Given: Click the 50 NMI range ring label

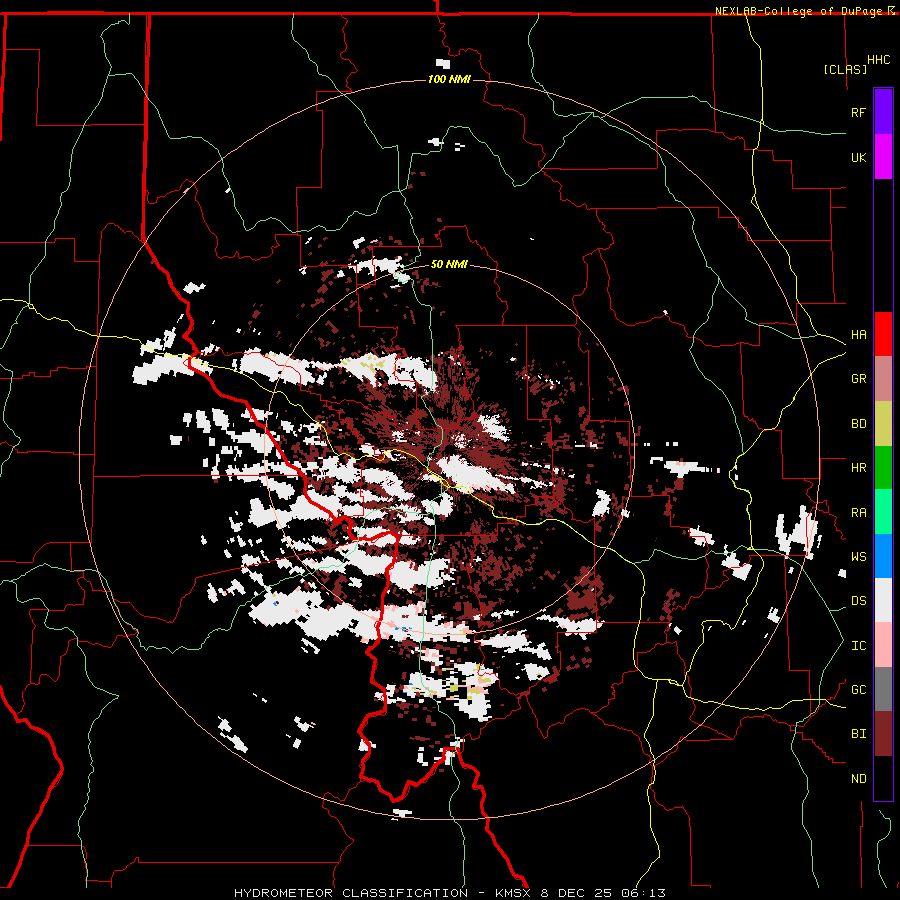Looking at the screenshot, I should pyautogui.click(x=449, y=264).
